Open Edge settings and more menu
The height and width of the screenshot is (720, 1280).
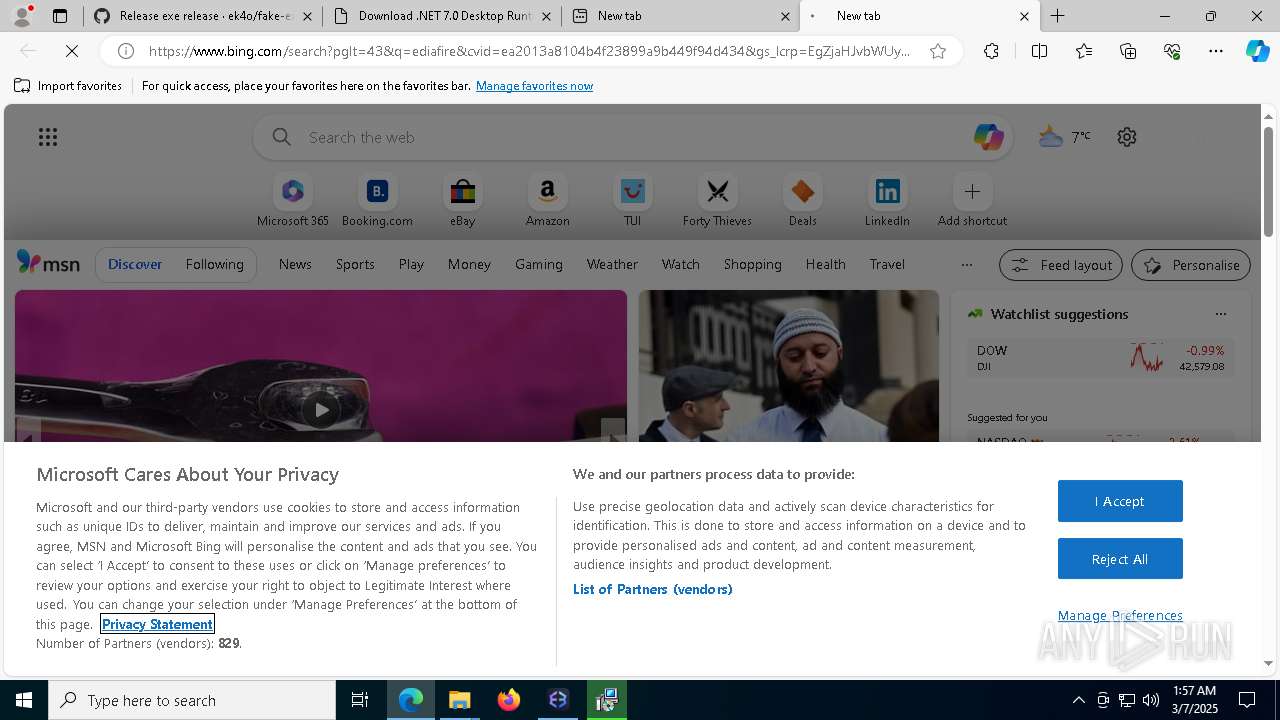click(x=1216, y=51)
